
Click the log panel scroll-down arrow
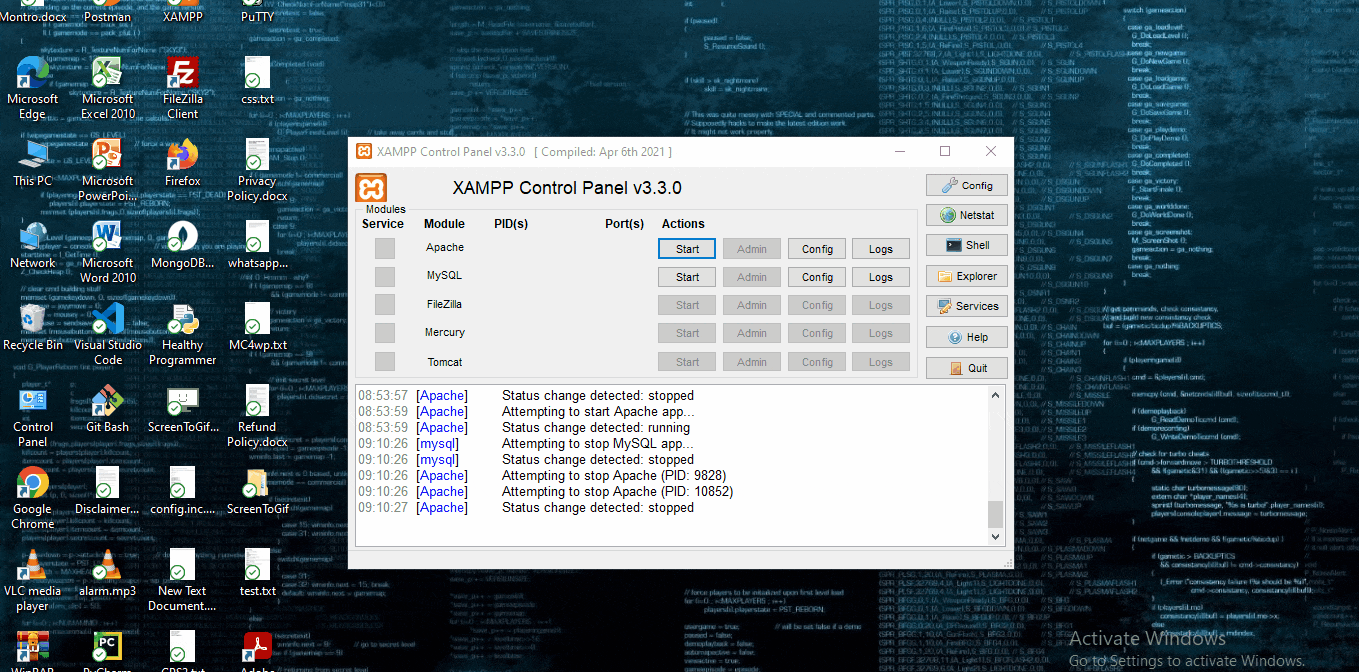click(x=995, y=536)
